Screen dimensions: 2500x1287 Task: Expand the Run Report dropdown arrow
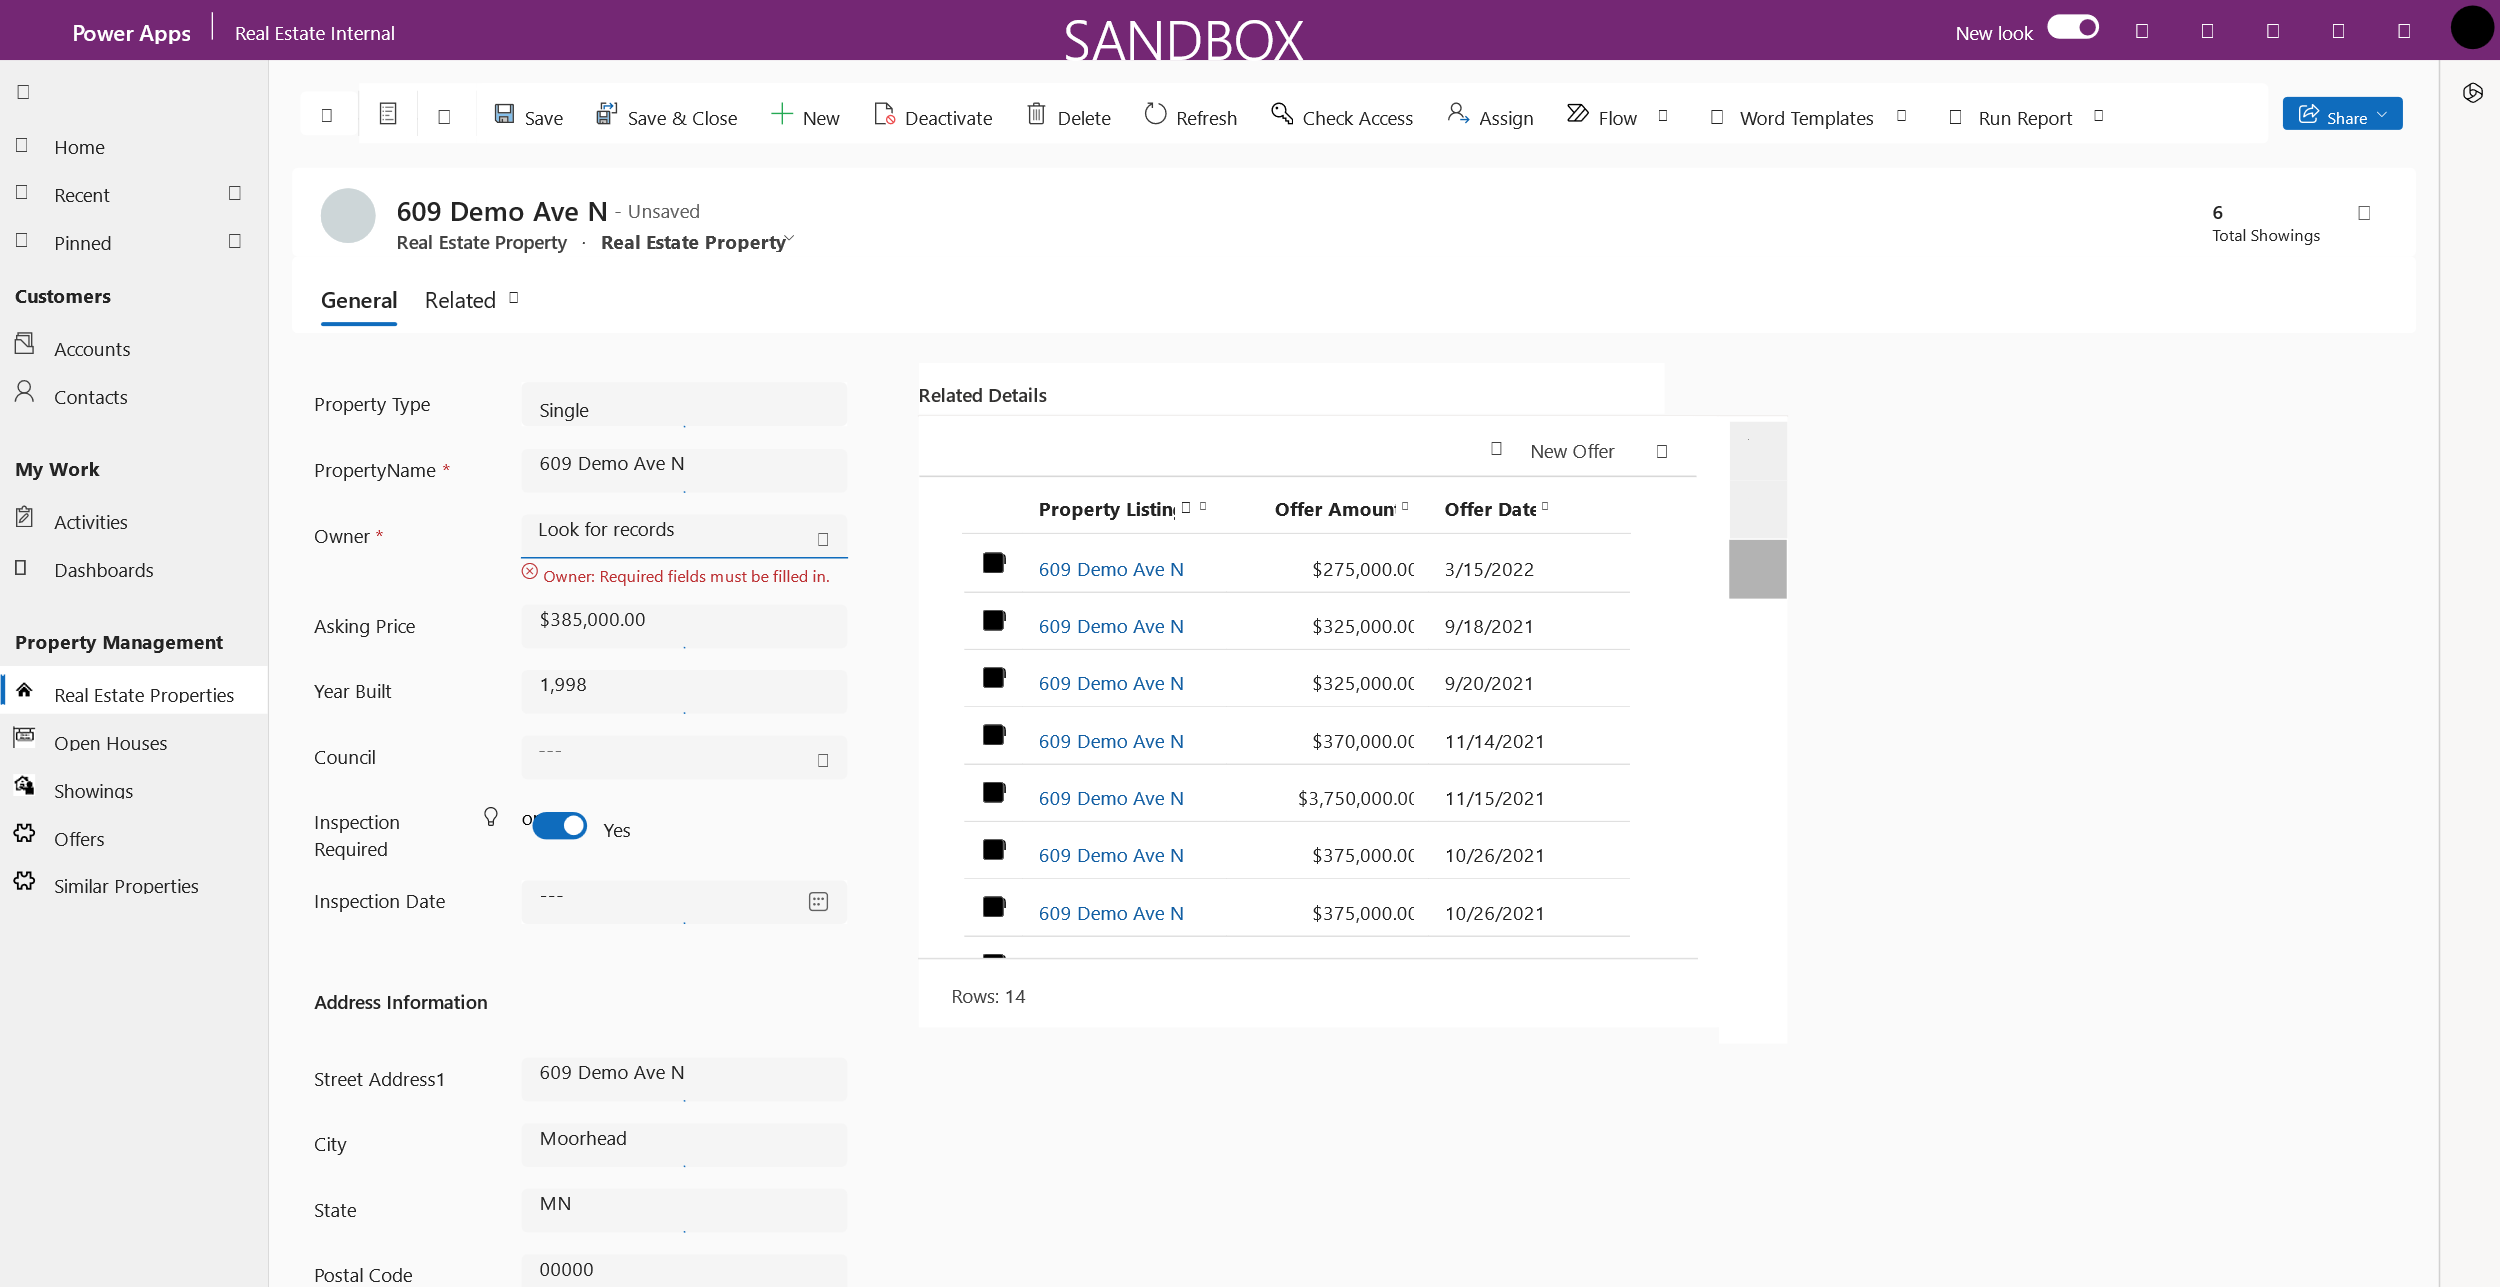2099,116
